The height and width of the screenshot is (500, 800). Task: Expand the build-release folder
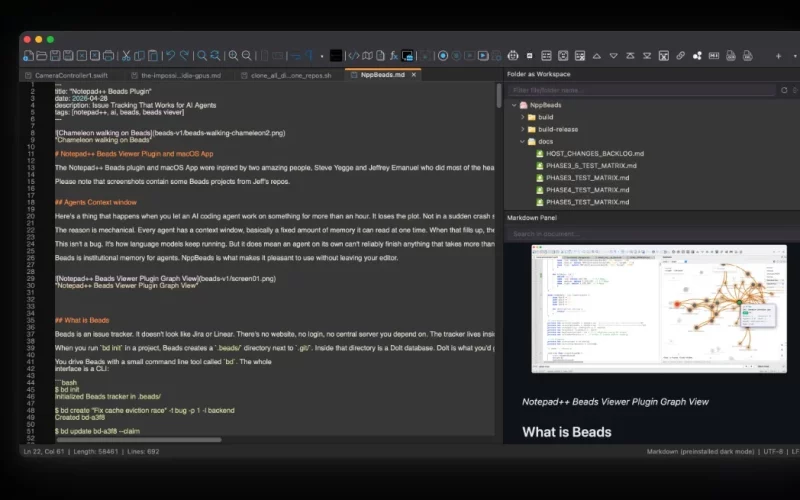[522, 130]
